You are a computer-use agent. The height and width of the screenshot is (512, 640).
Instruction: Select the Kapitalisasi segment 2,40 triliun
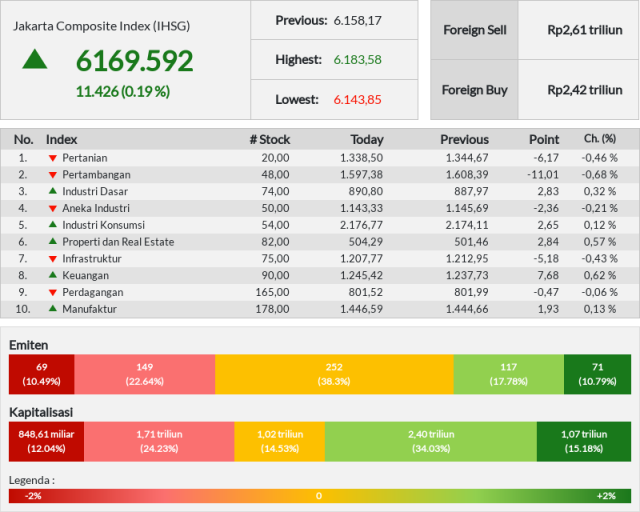(431, 442)
